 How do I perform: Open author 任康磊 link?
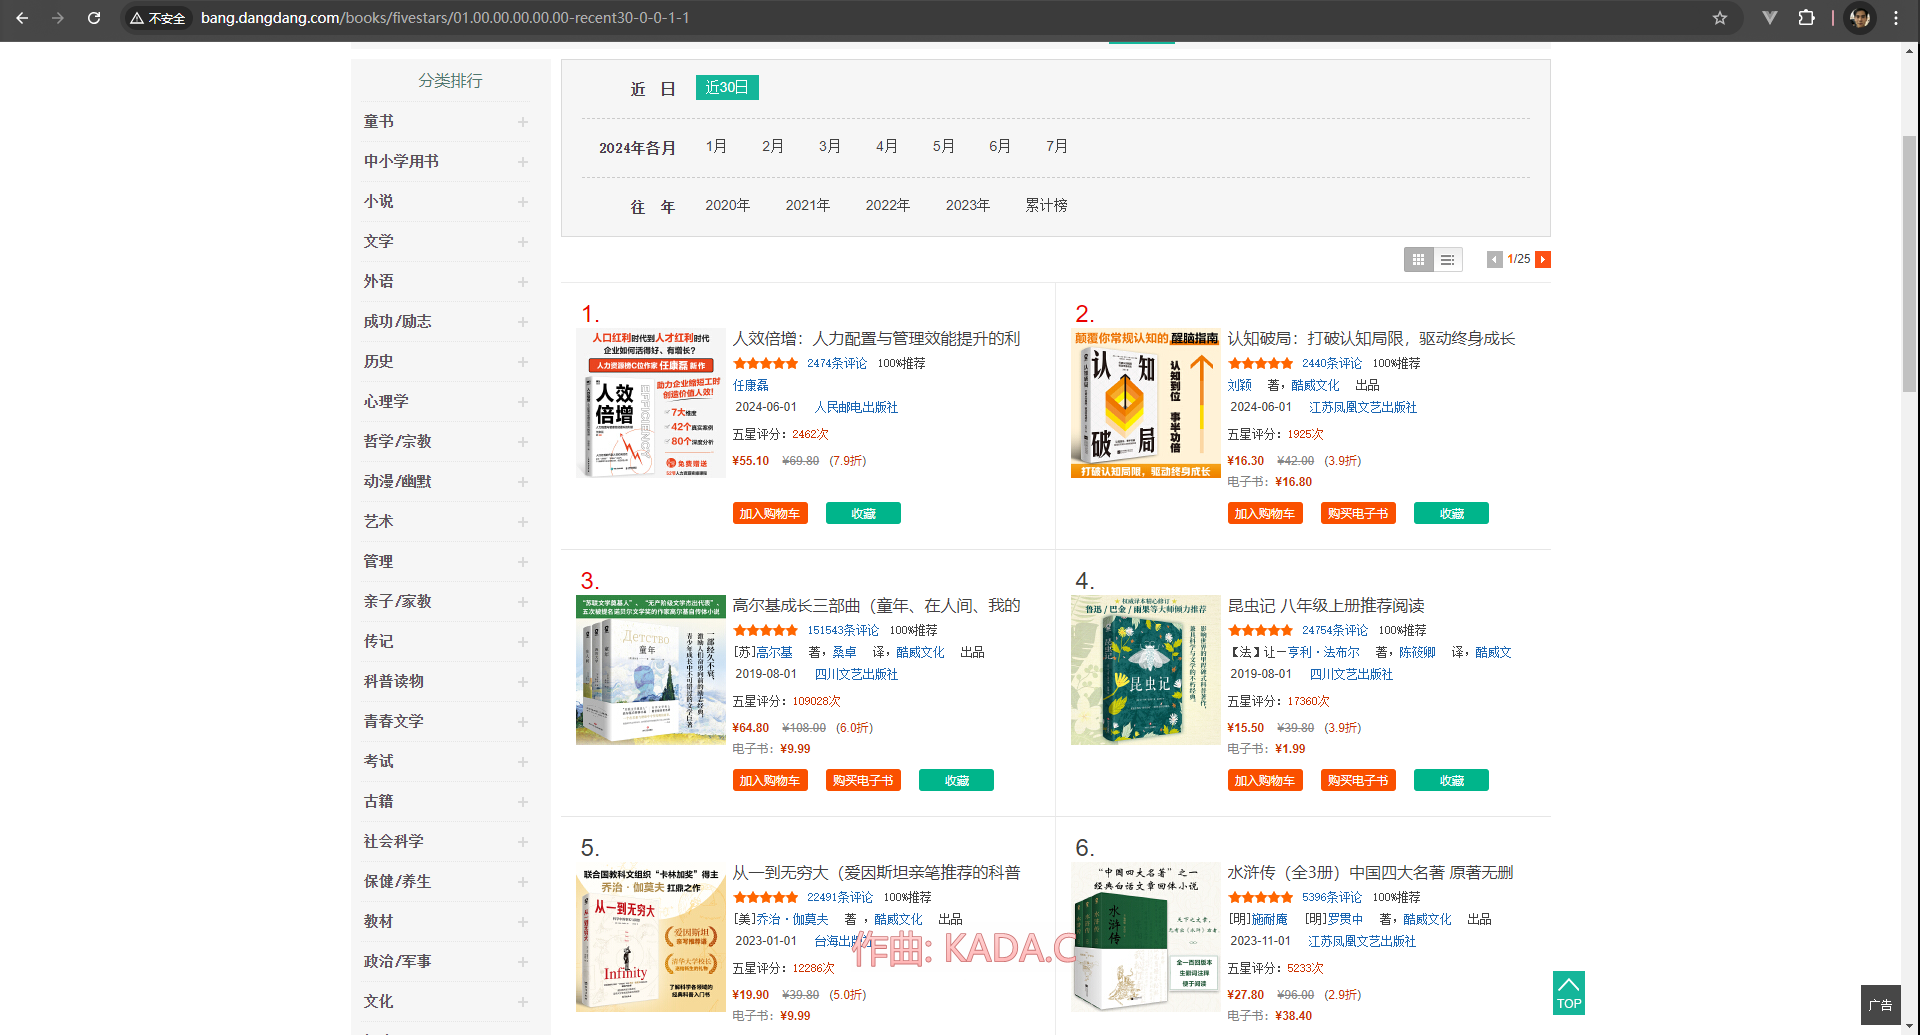751,385
